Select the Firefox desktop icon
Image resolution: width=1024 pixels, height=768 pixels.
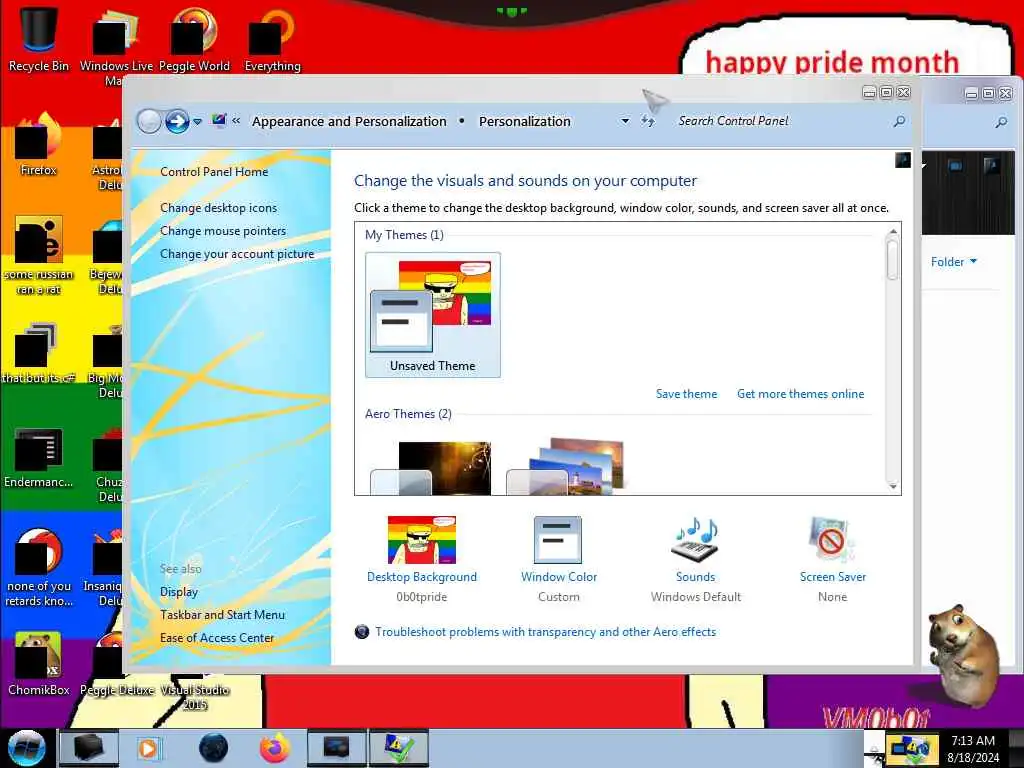[39, 144]
